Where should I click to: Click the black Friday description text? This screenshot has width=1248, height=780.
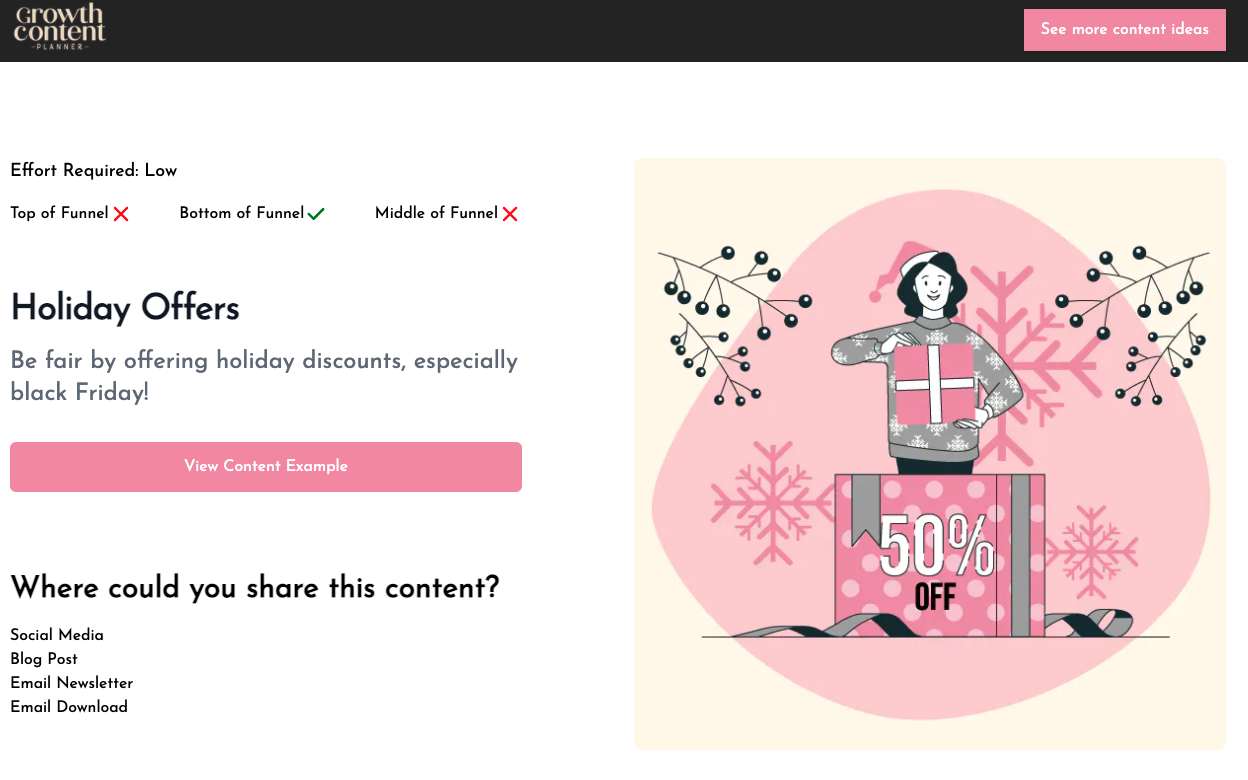click(264, 375)
